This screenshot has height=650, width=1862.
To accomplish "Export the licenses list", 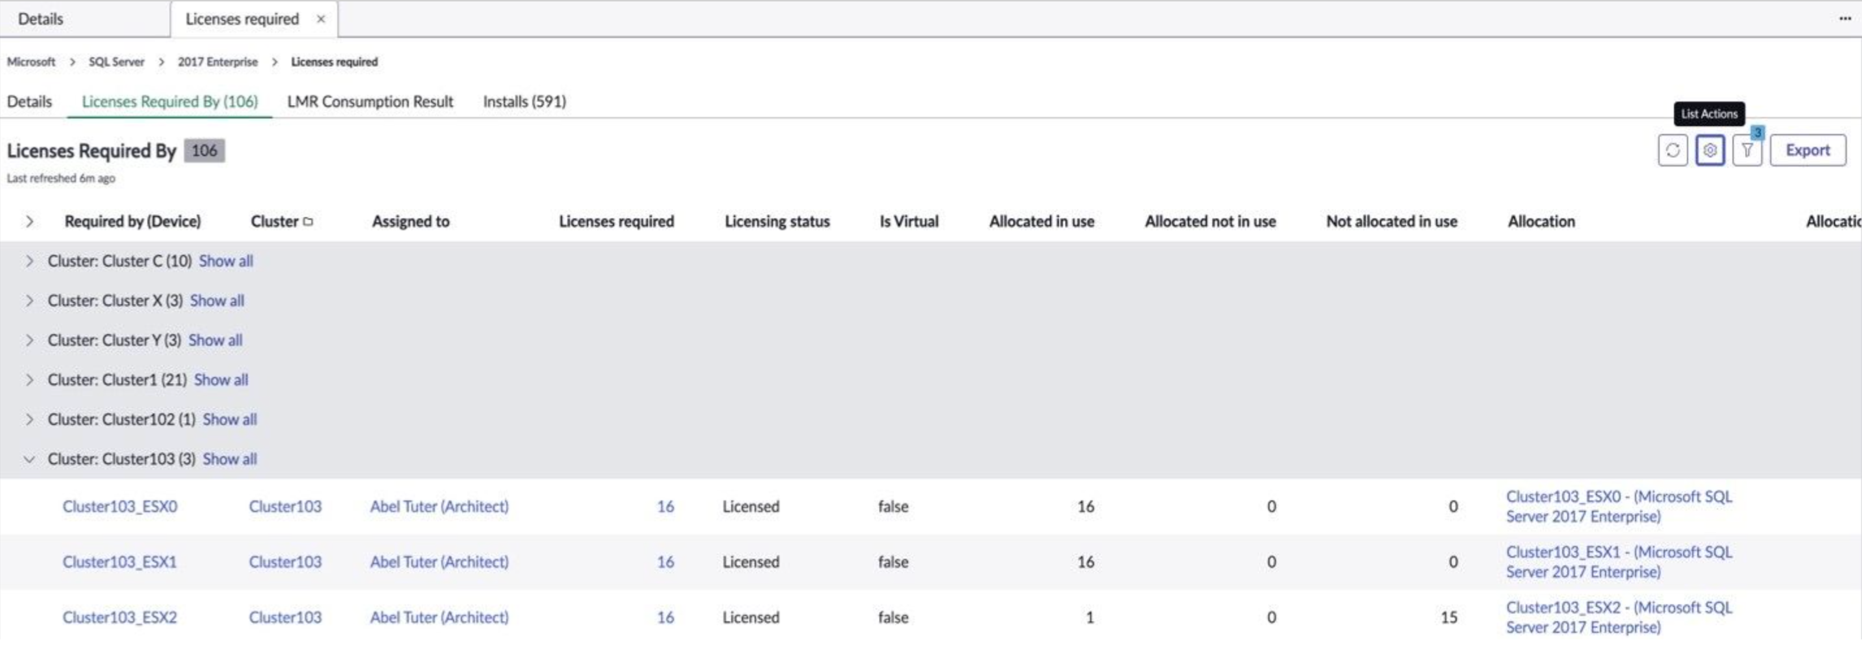I will click(1808, 150).
